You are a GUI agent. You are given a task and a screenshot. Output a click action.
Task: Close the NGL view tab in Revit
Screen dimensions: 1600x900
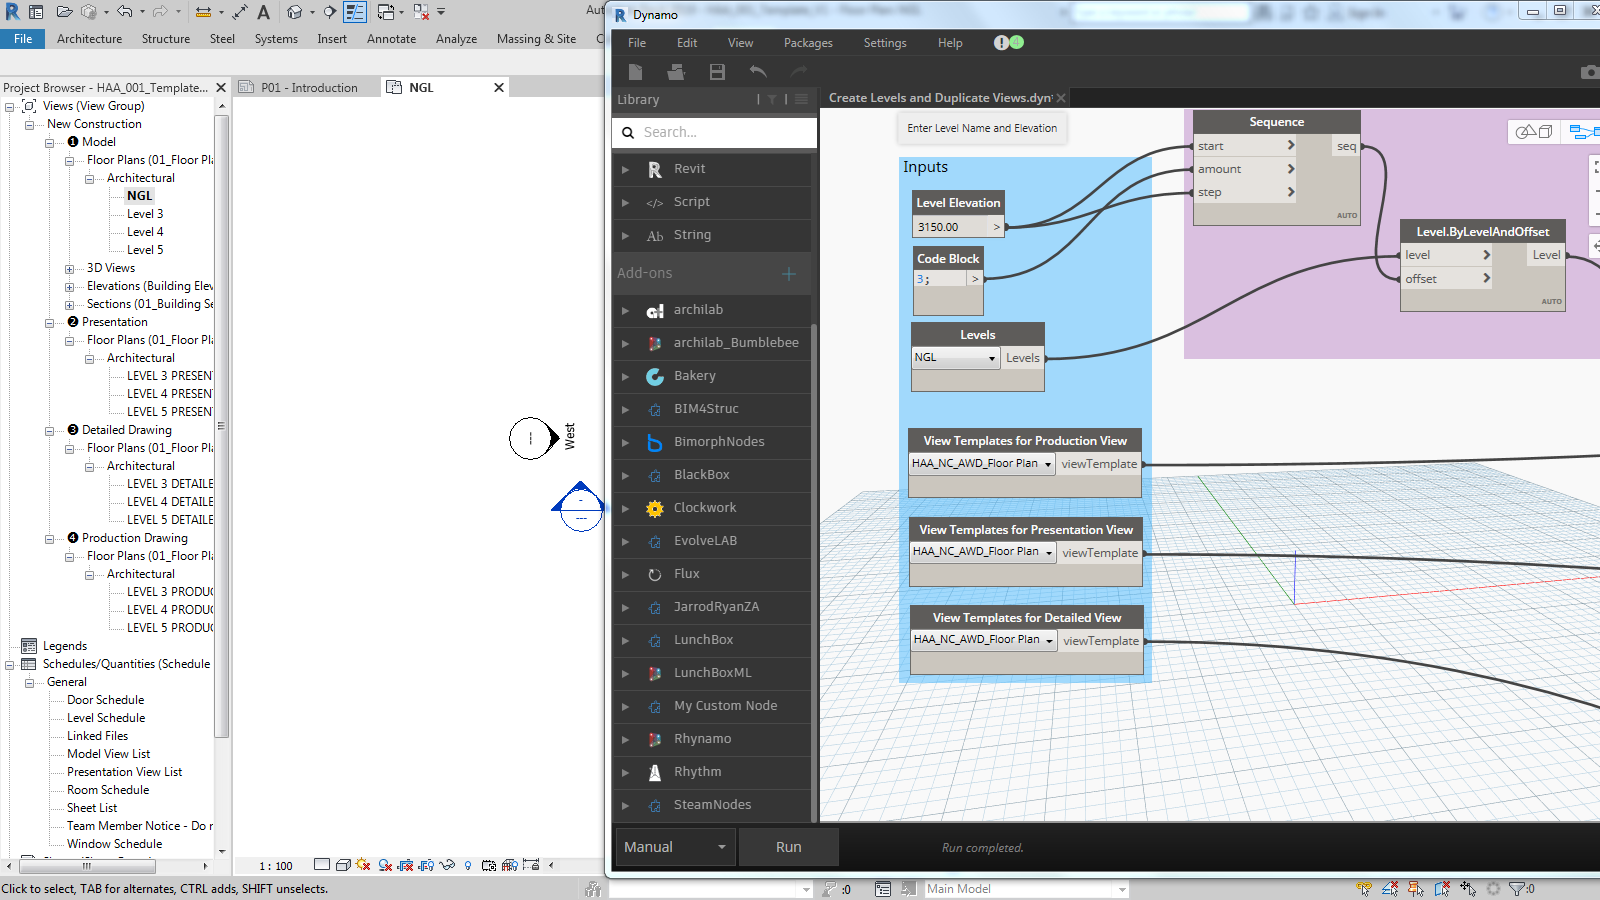(499, 88)
